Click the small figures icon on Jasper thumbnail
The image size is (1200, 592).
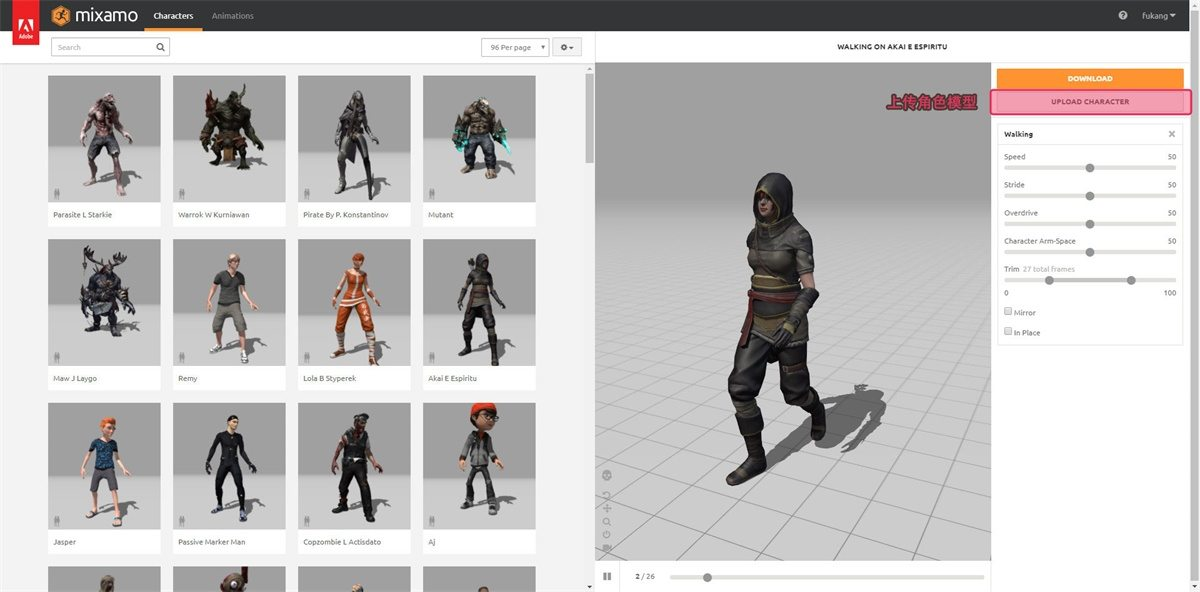[x=57, y=520]
